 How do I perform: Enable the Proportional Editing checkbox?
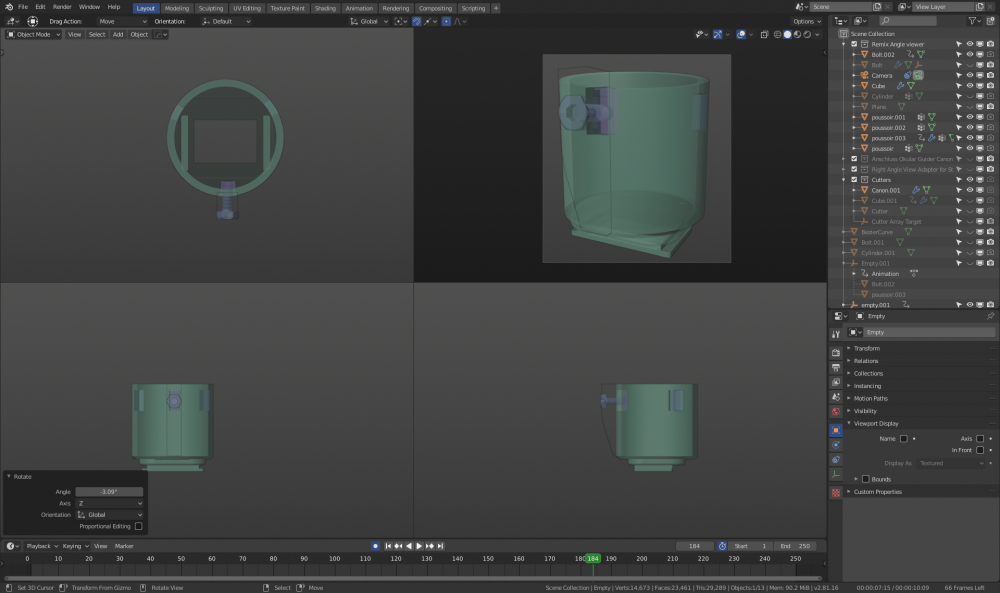(x=138, y=526)
